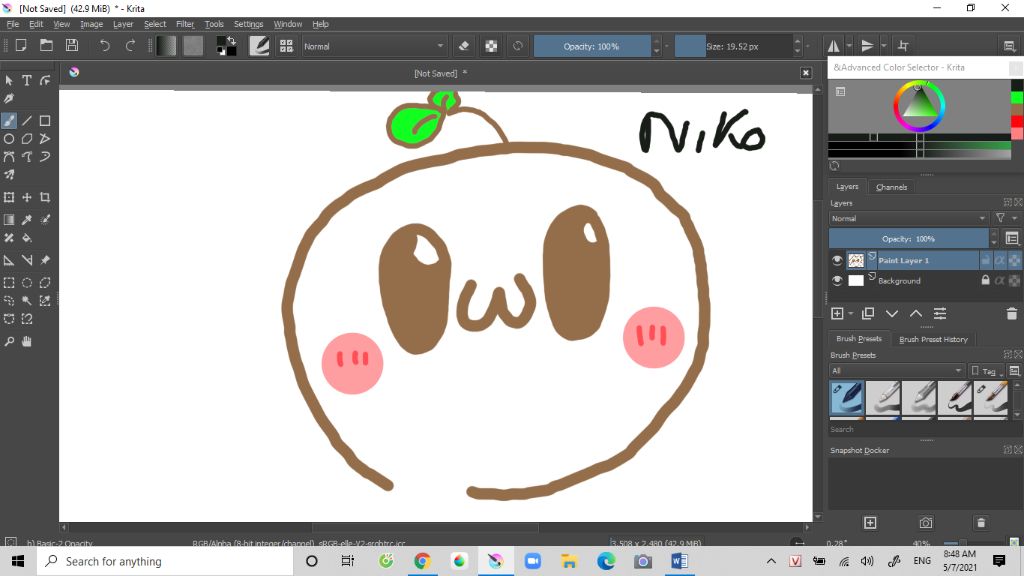
Task: Select the Ellipse tool
Action: tap(9, 138)
